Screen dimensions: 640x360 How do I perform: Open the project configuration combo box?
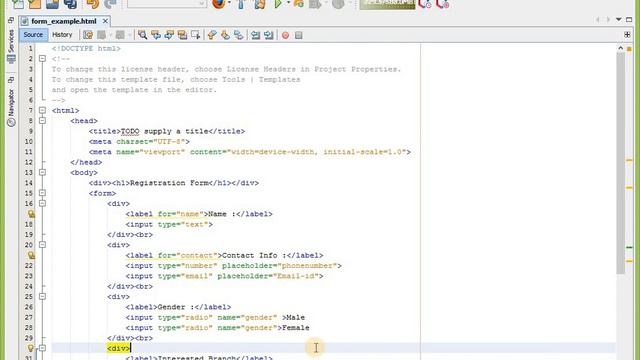point(167,4)
